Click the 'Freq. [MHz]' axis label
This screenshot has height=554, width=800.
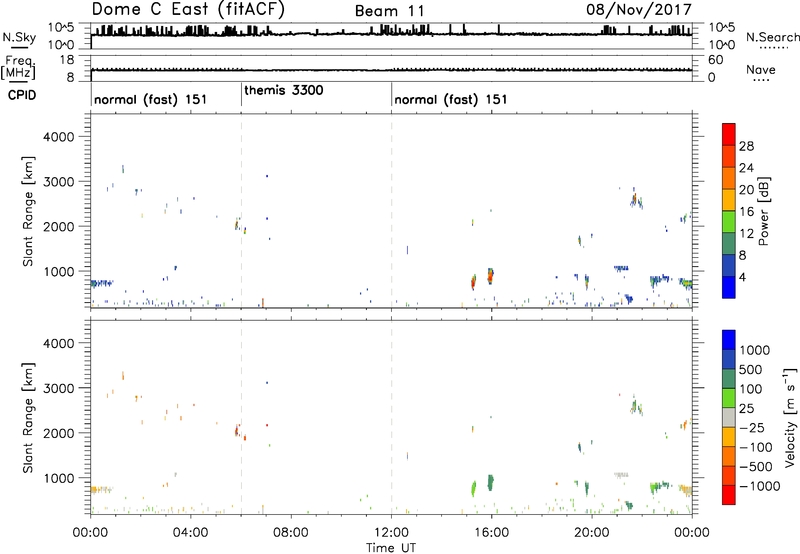18,67
